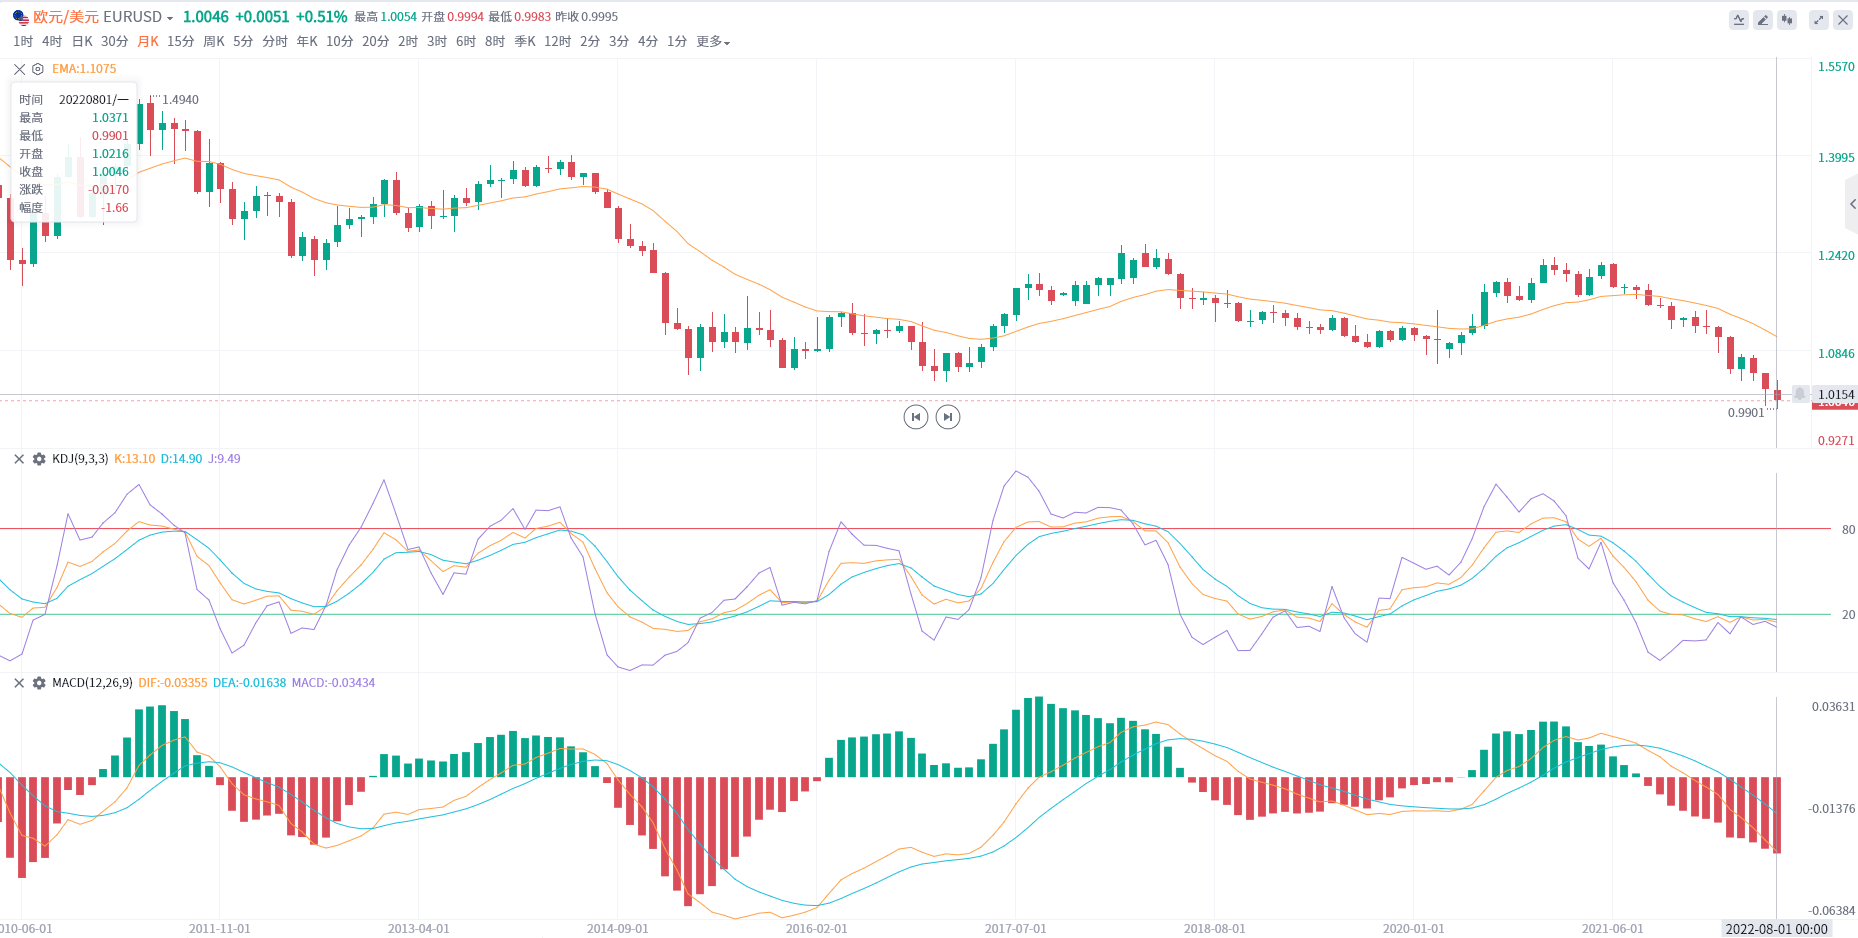Expand chart to fullscreen

(1819, 20)
